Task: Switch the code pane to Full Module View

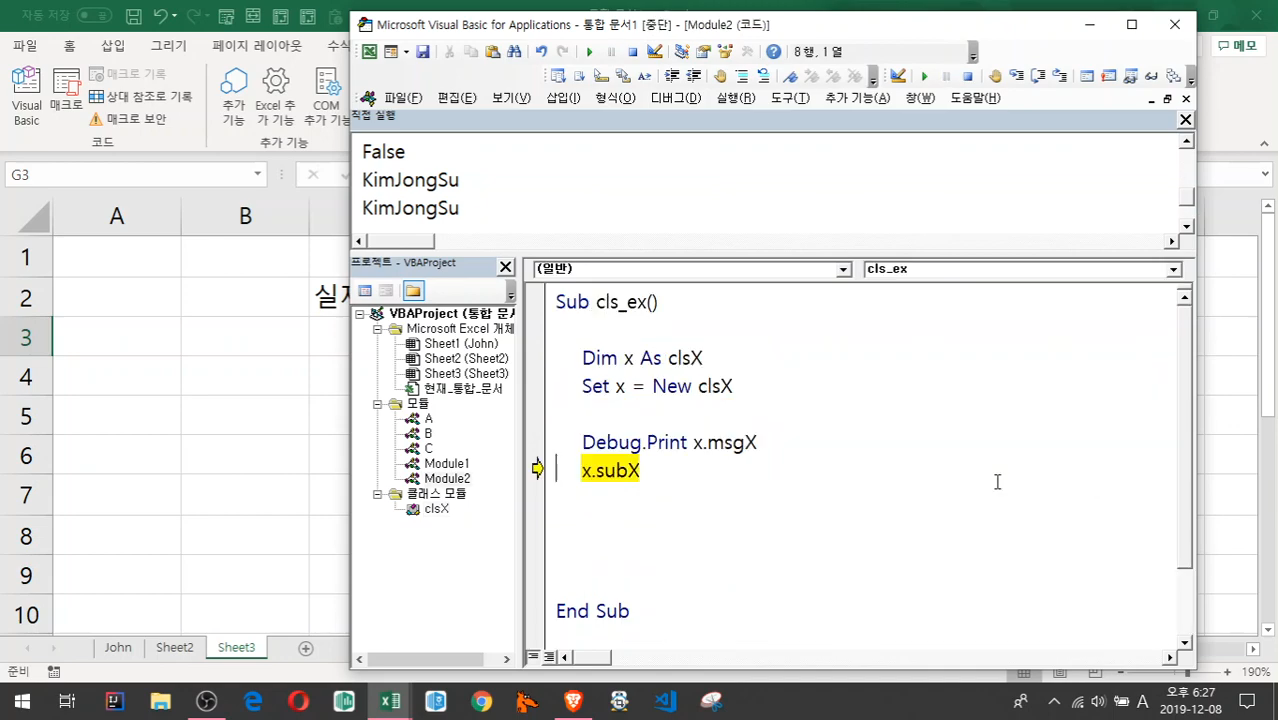Action: (x=549, y=657)
